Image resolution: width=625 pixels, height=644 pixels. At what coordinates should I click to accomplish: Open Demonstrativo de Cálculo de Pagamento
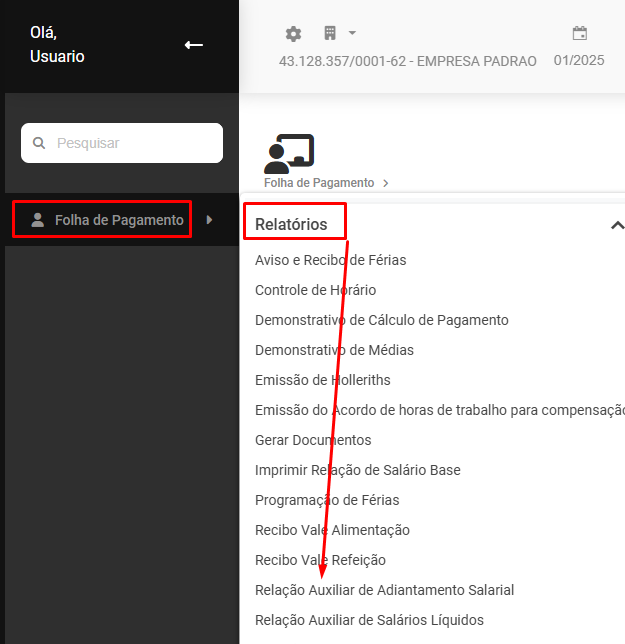pos(381,320)
